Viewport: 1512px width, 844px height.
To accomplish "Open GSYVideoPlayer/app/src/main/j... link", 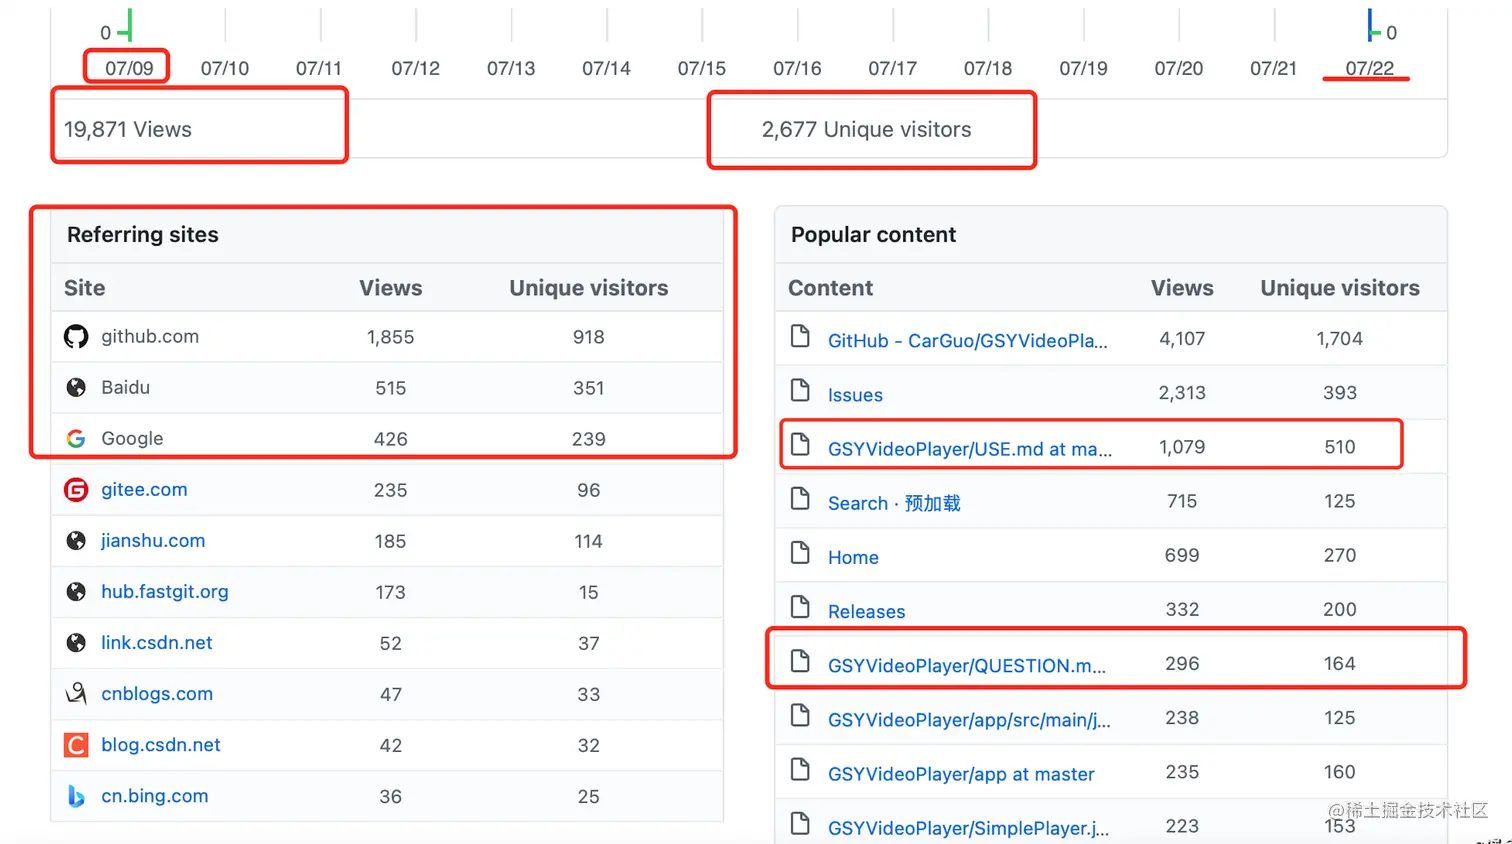I will (x=969, y=720).
